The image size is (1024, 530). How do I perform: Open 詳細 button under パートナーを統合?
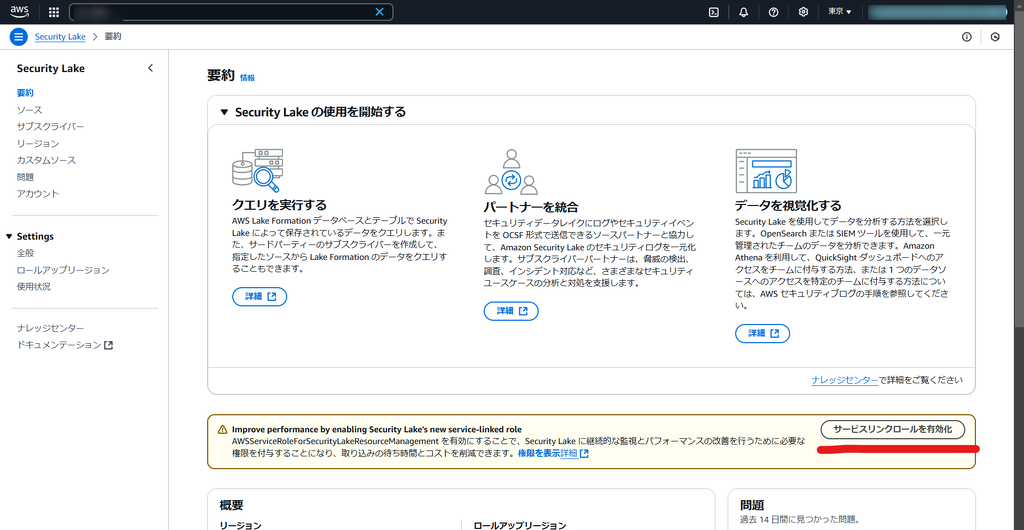click(x=511, y=311)
